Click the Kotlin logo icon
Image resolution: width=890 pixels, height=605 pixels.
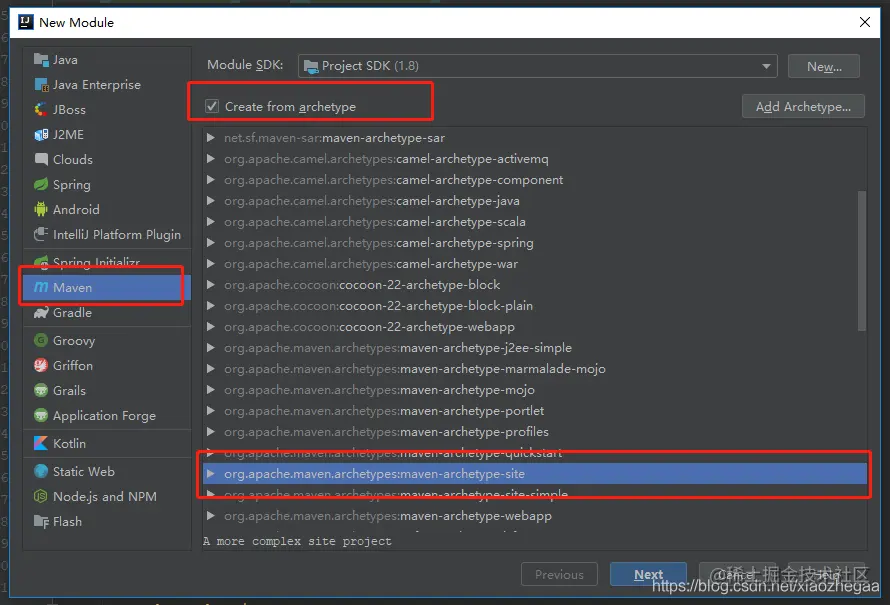tap(41, 443)
